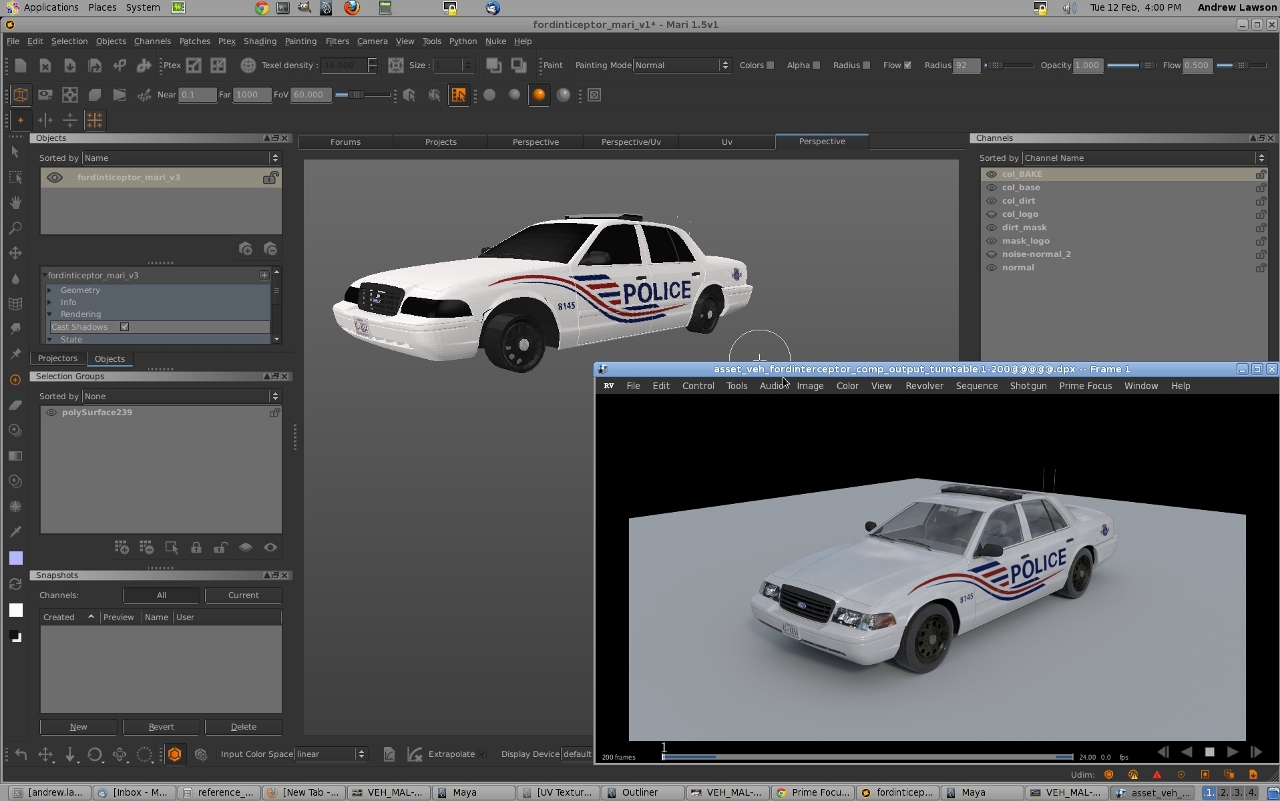The height and width of the screenshot is (801, 1280).
Task: Click the globe icon beside Texel density
Action: pos(248,65)
